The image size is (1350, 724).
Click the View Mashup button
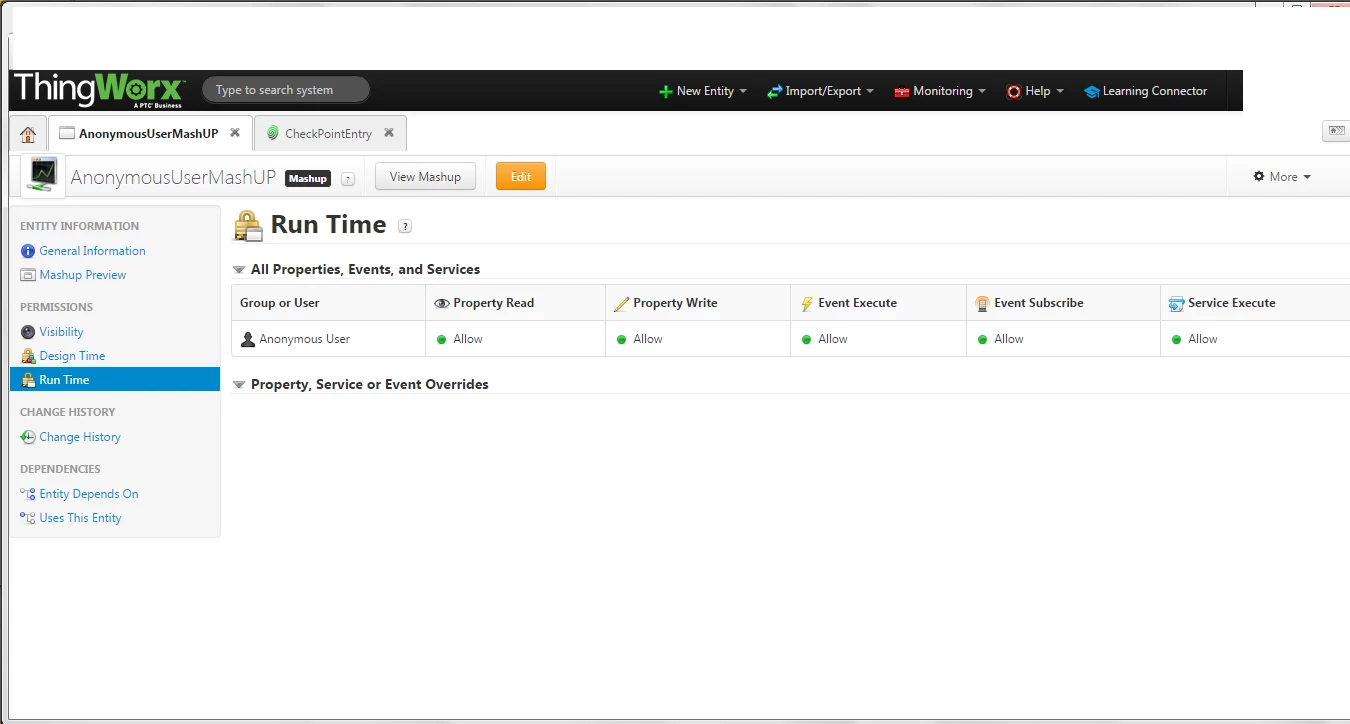coord(425,177)
